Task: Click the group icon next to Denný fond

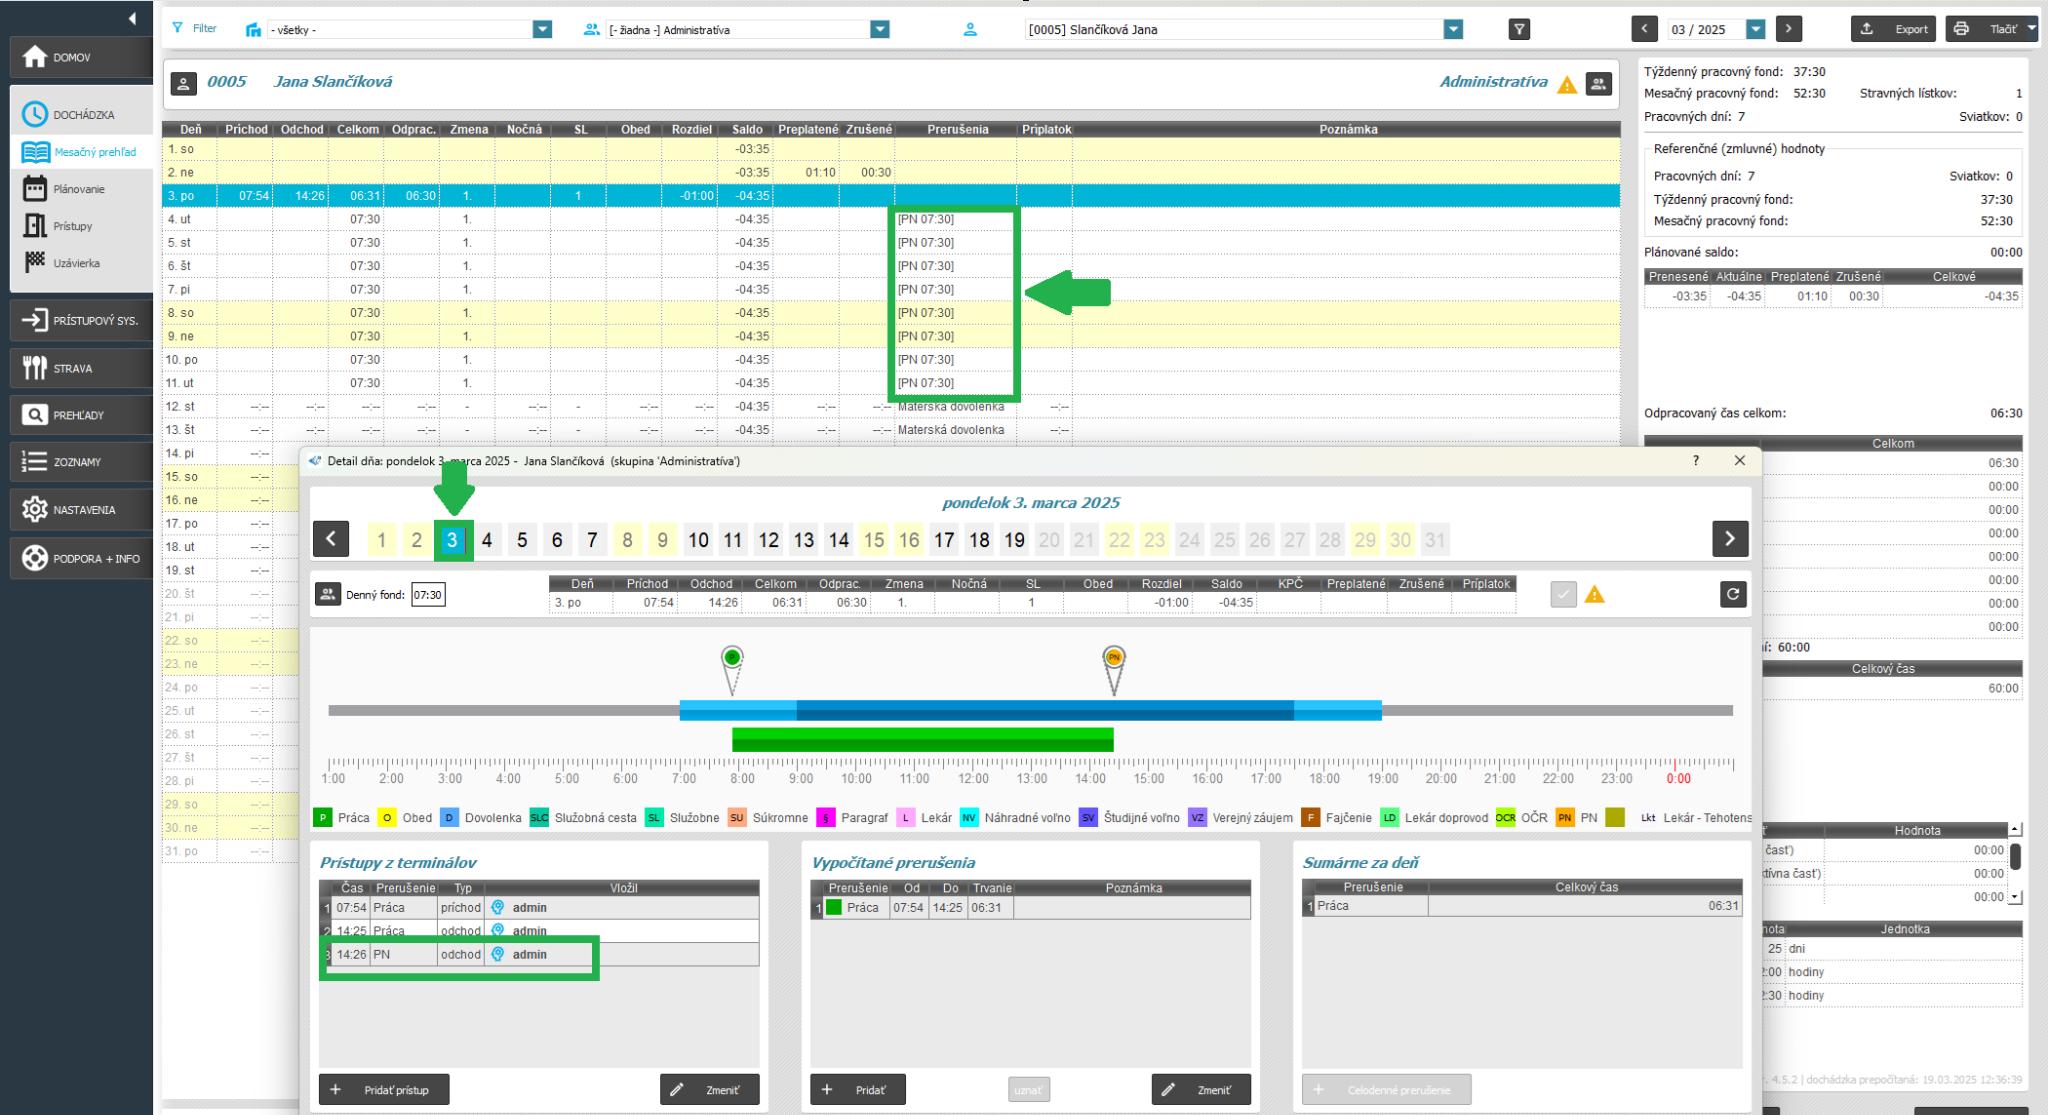Action: [327, 594]
